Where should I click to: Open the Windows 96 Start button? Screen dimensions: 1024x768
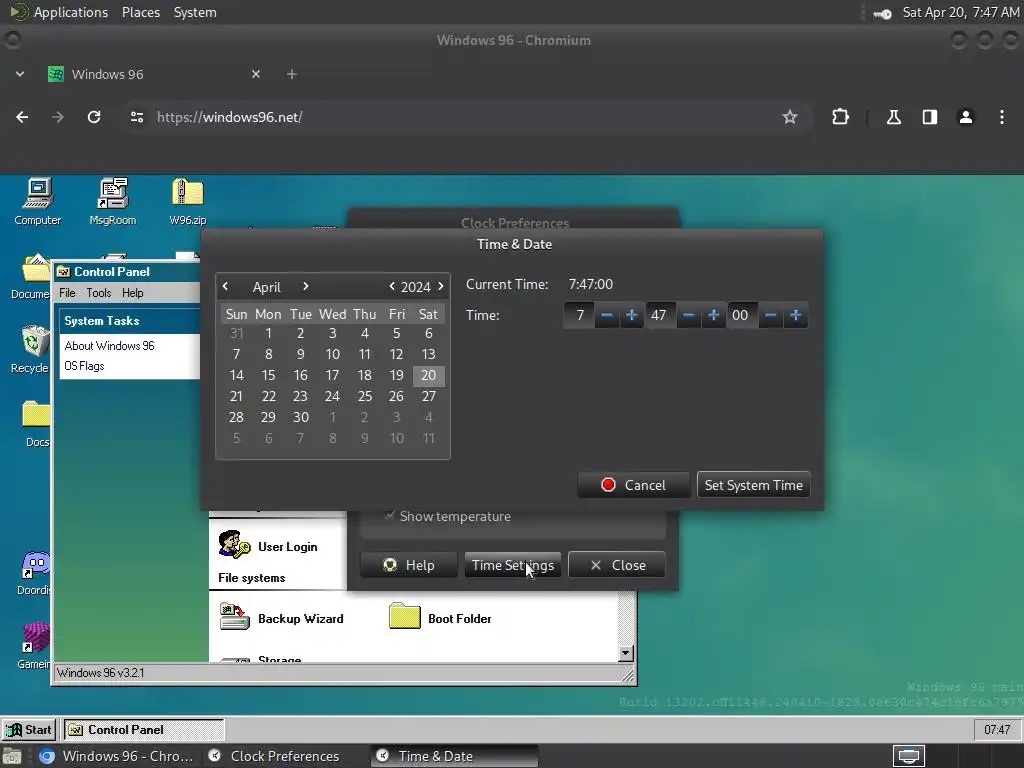tap(29, 729)
